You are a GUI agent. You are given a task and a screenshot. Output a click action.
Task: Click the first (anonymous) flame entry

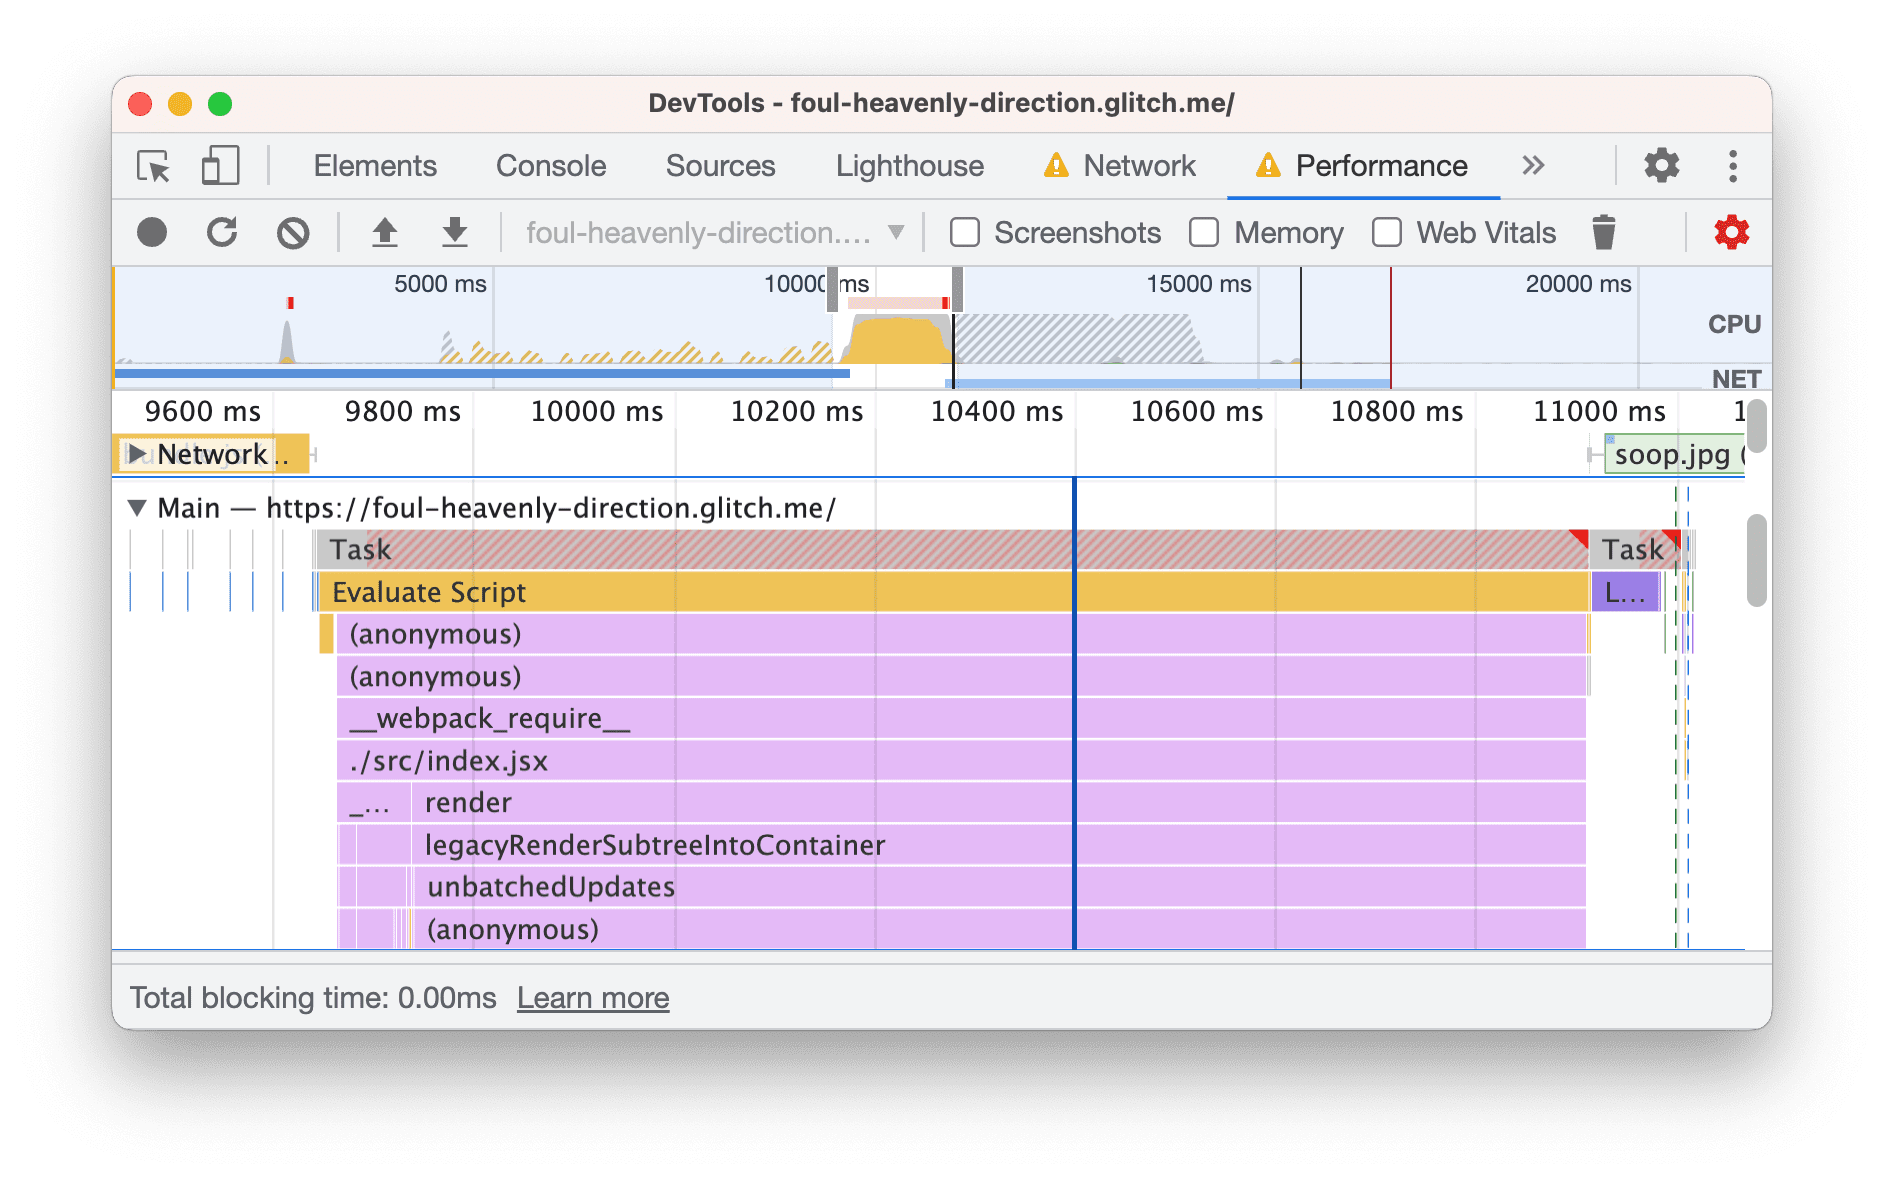pos(961,634)
